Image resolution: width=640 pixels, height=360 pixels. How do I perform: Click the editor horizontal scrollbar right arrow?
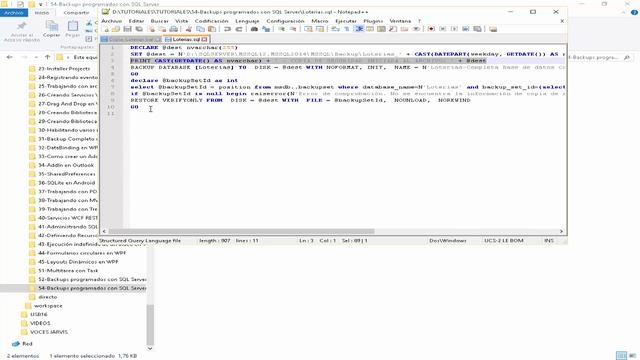tap(562, 231)
